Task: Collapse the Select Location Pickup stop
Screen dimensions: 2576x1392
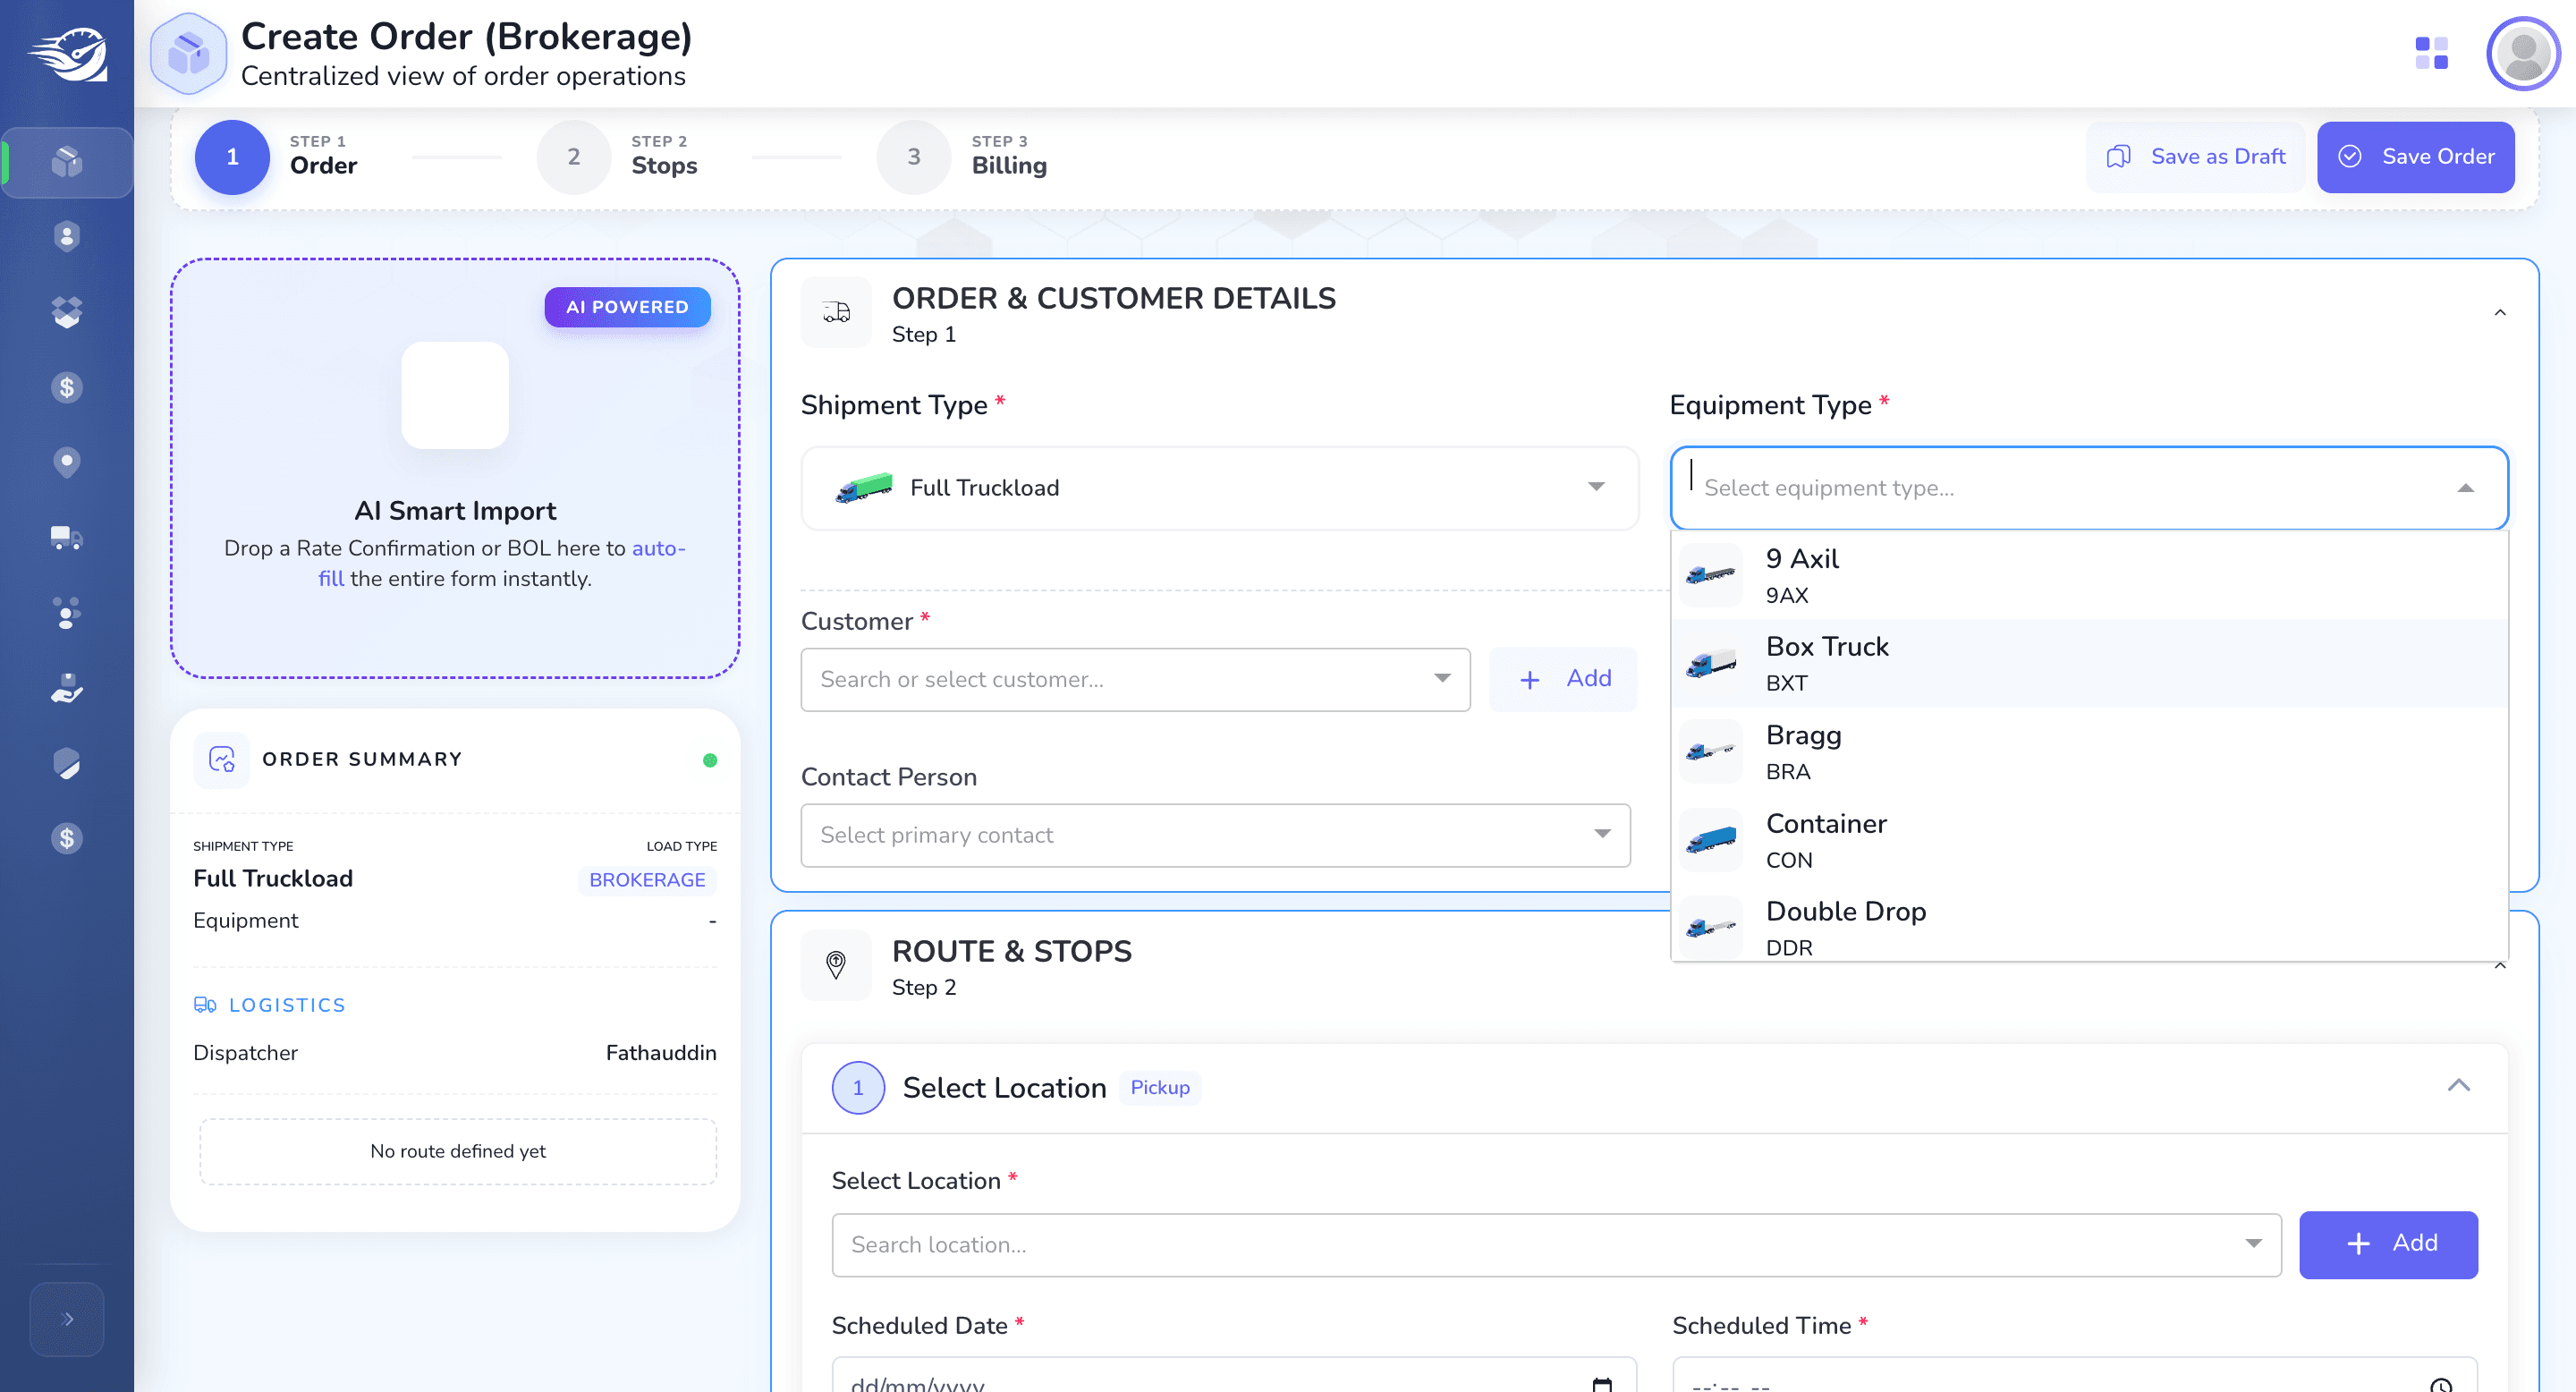Action: tap(2458, 1086)
